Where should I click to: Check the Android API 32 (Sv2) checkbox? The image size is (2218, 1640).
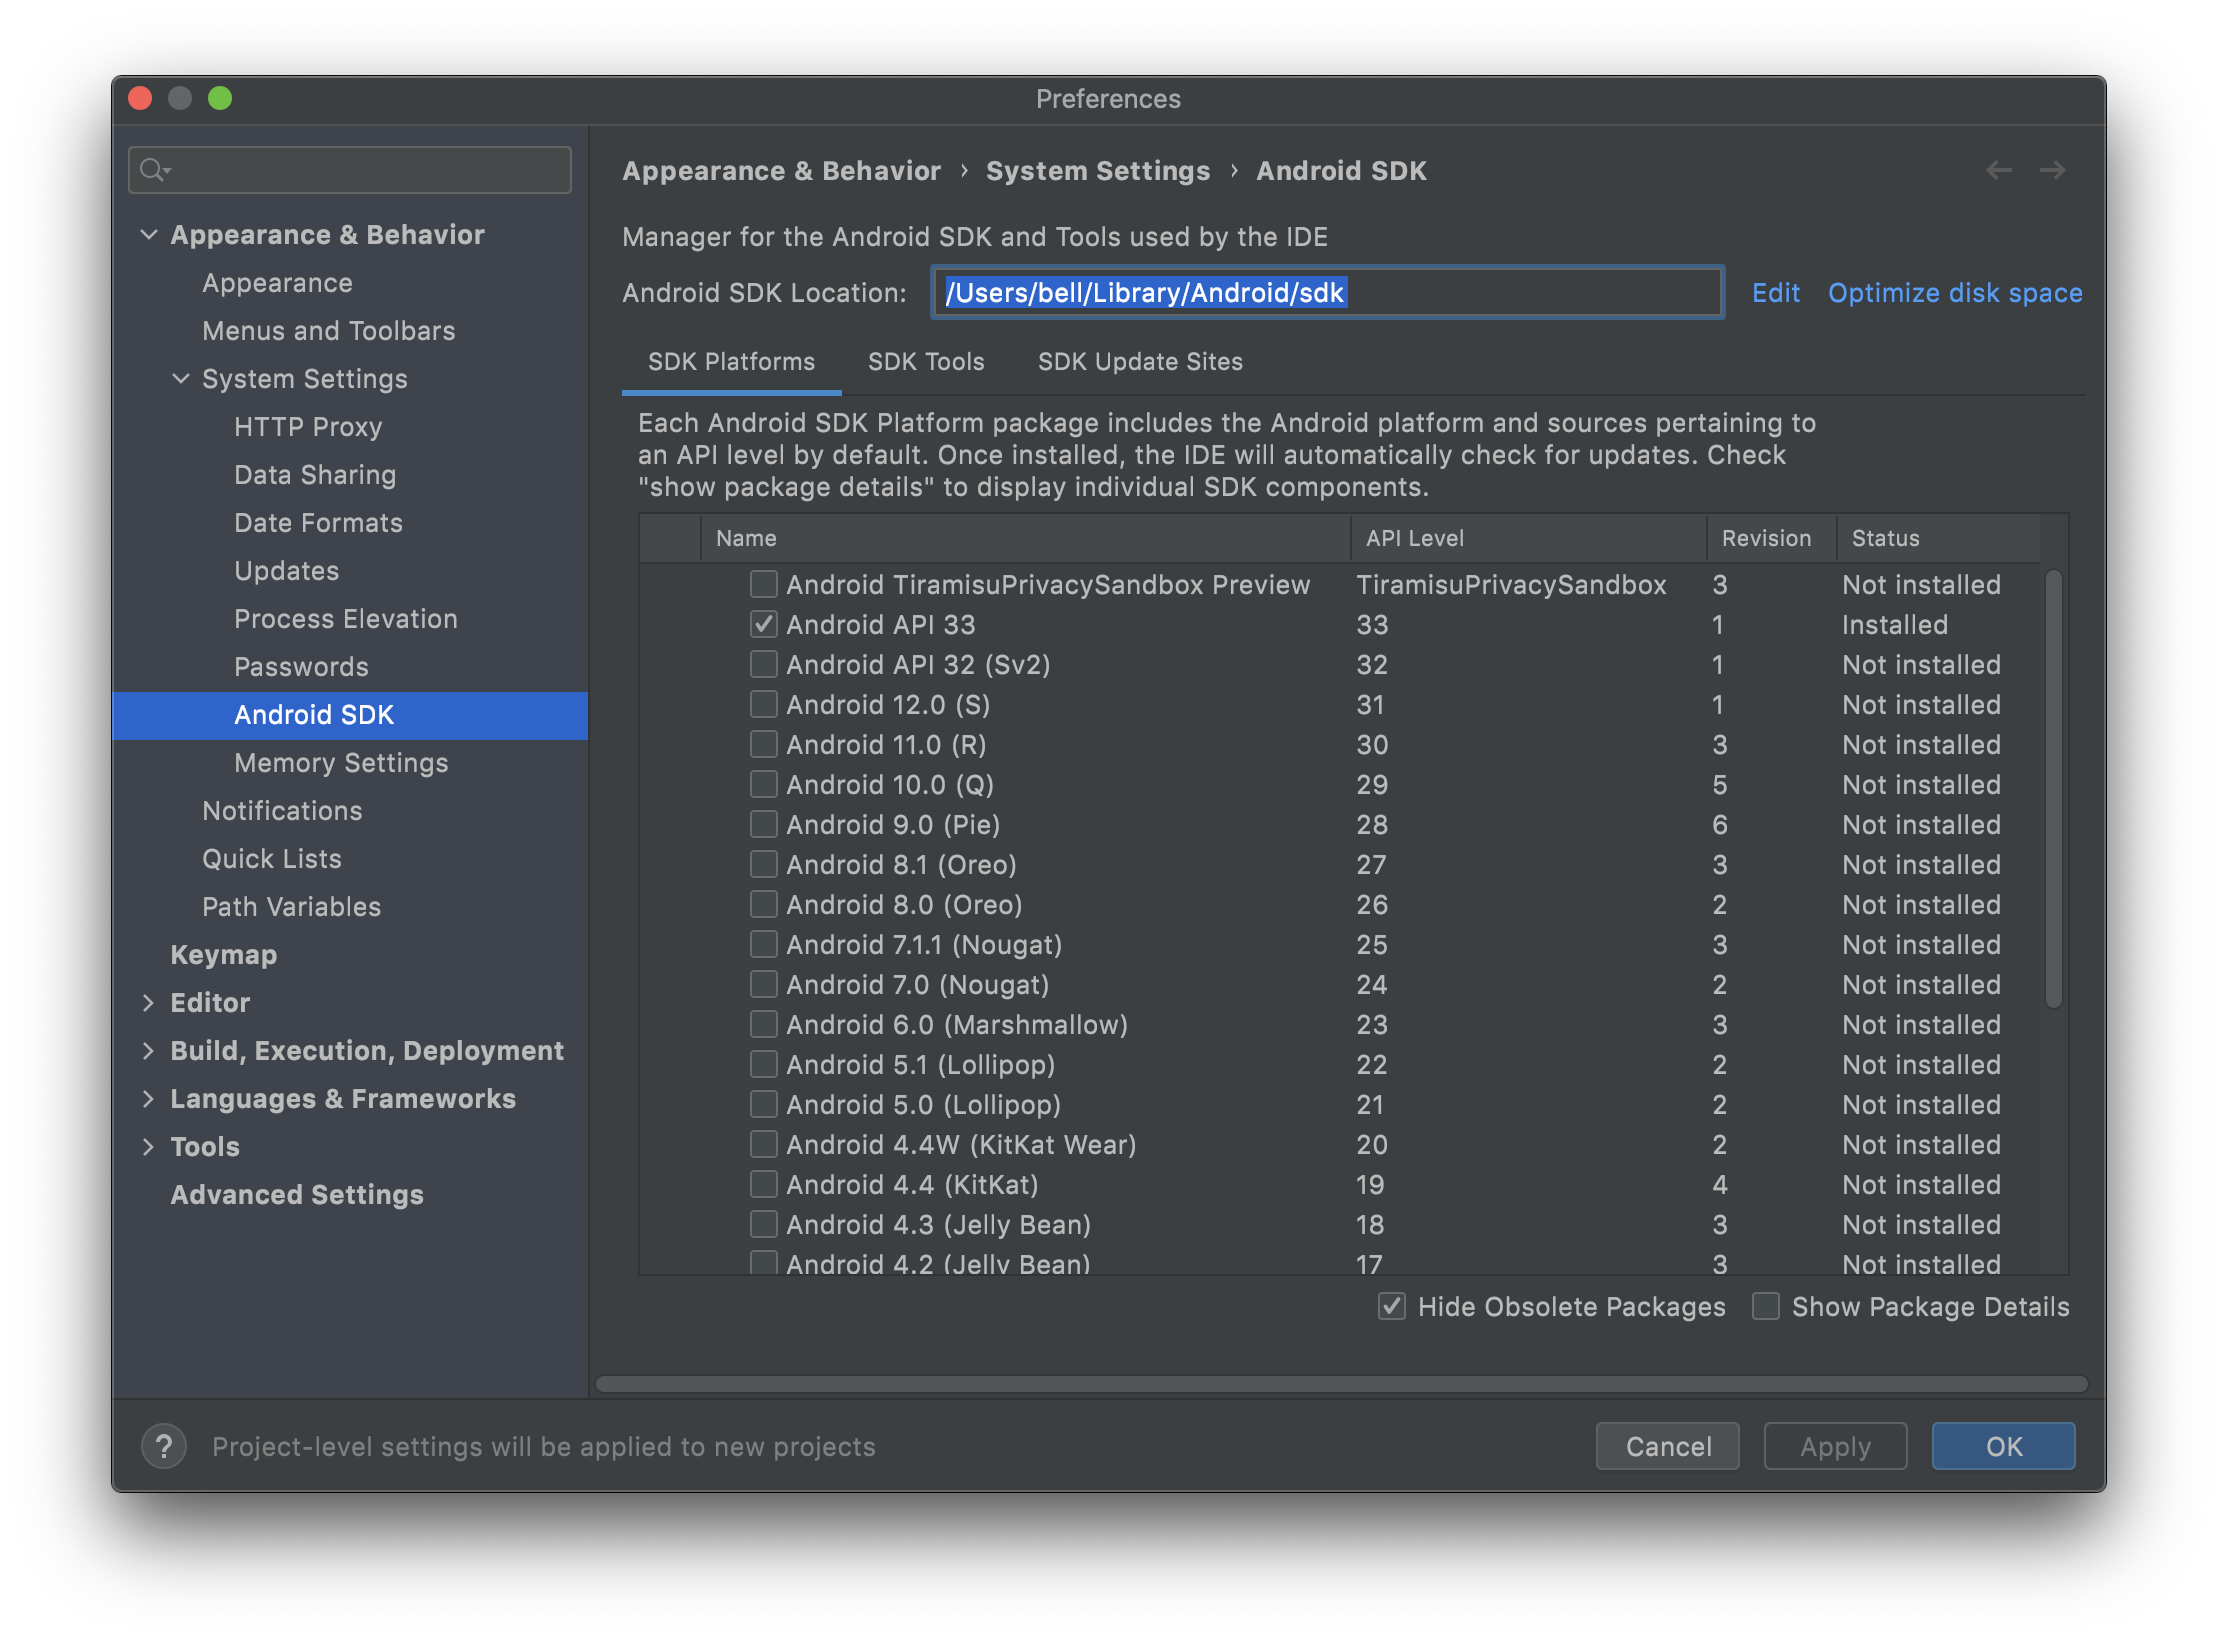point(764,664)
